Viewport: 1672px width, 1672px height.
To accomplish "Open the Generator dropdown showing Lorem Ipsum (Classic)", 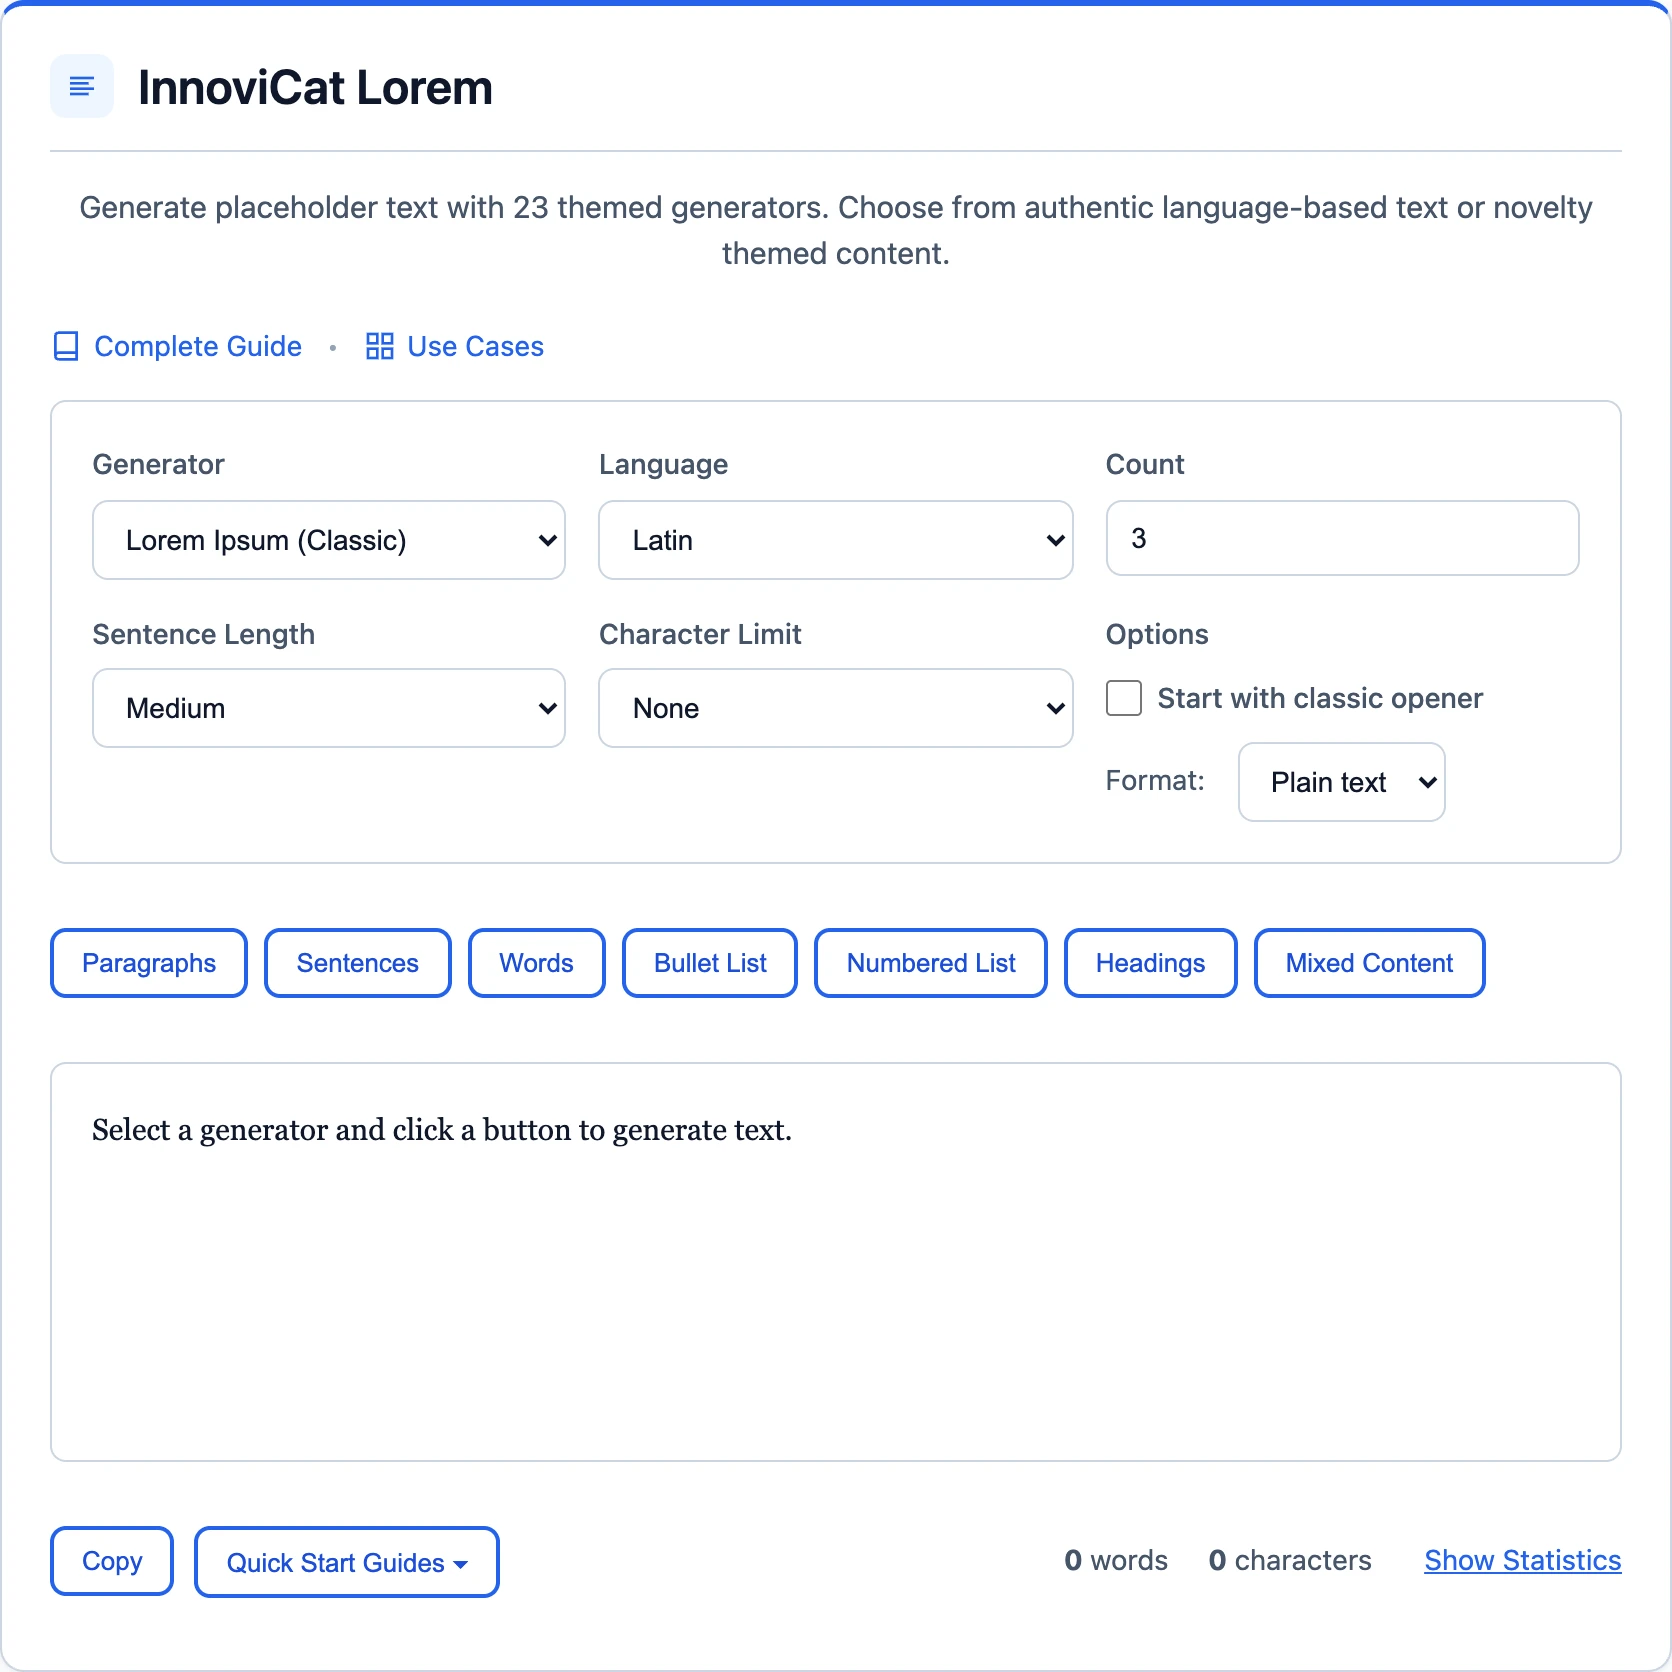I will coord(329,540).
